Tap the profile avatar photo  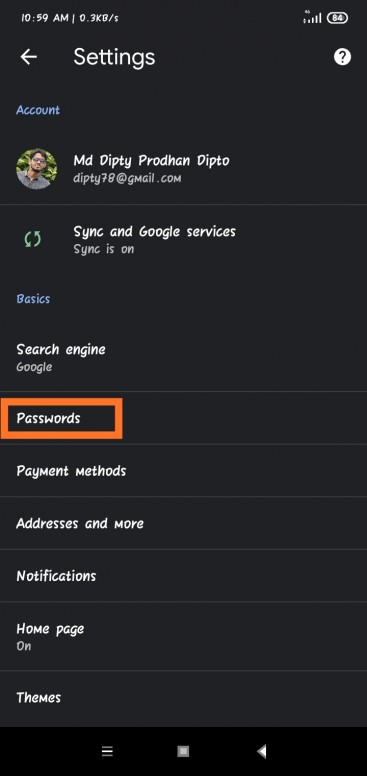37,169
